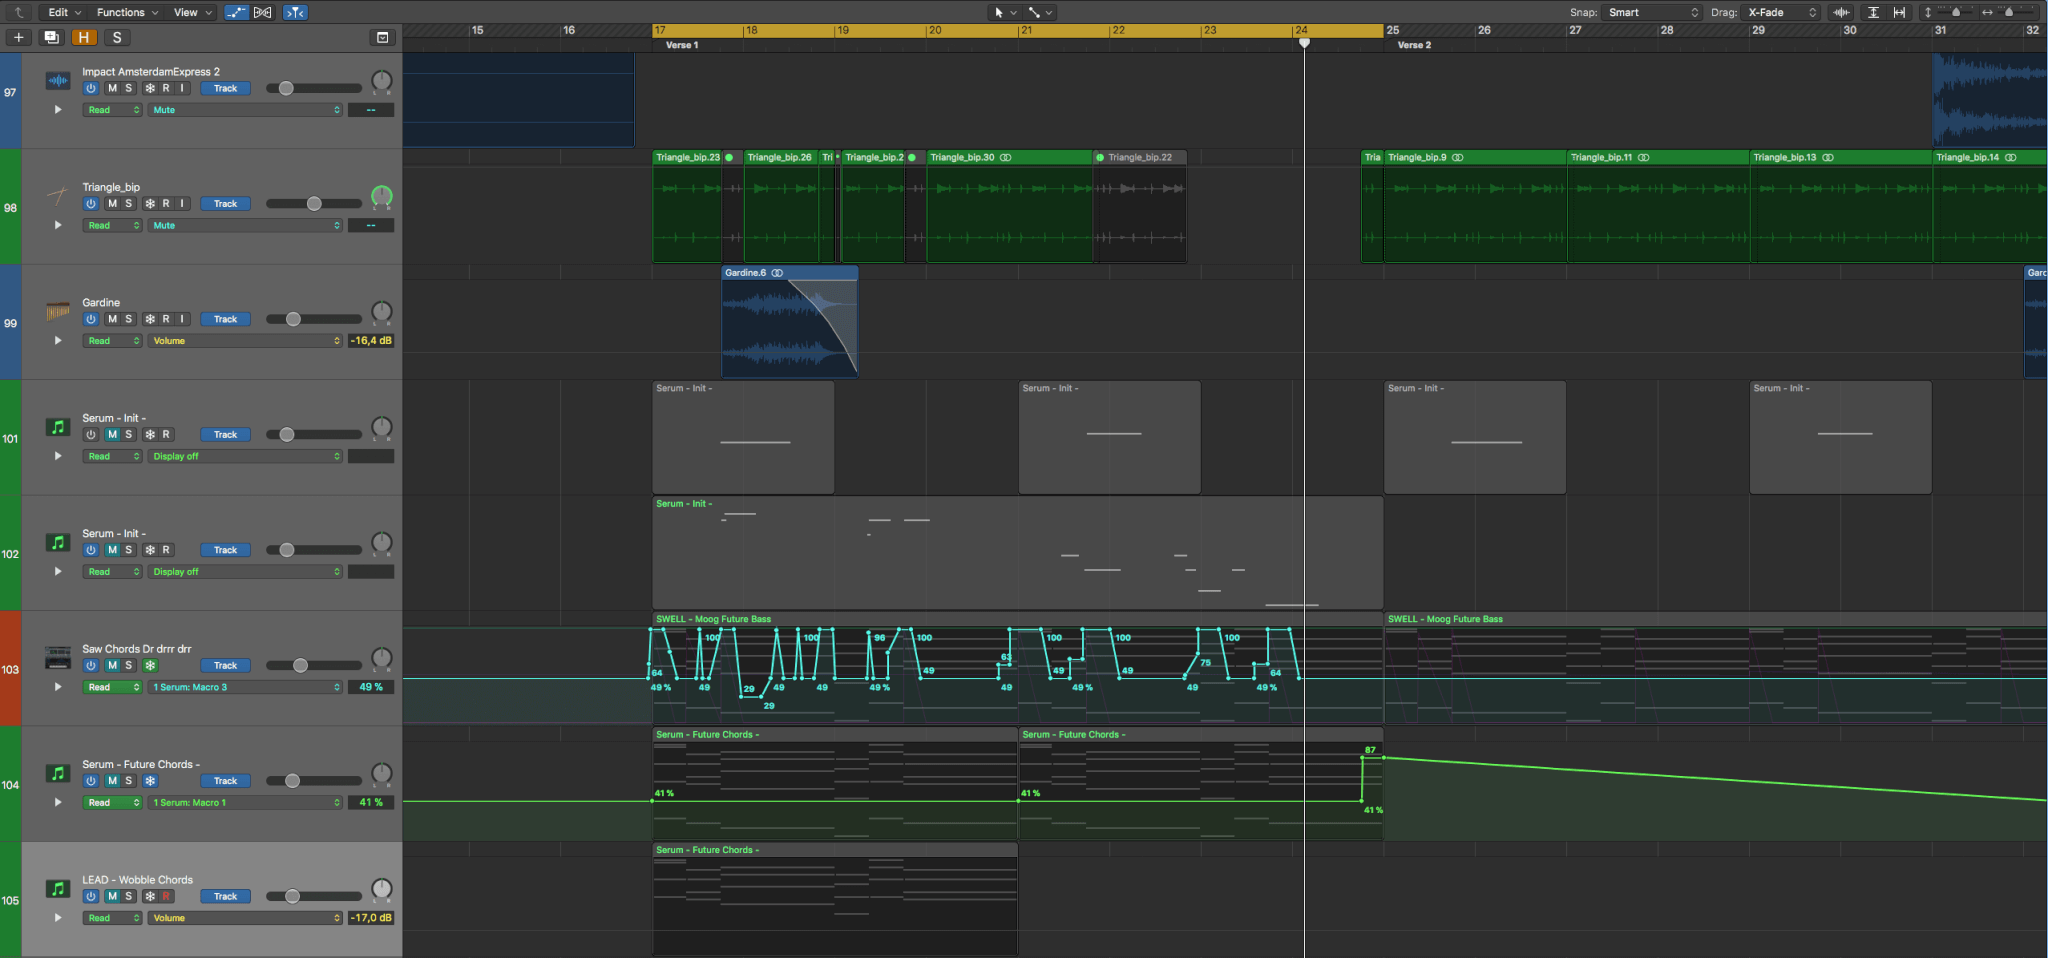Click the Duplicate Track icon
Screen dimensions: 2048x958
[52, 37]
